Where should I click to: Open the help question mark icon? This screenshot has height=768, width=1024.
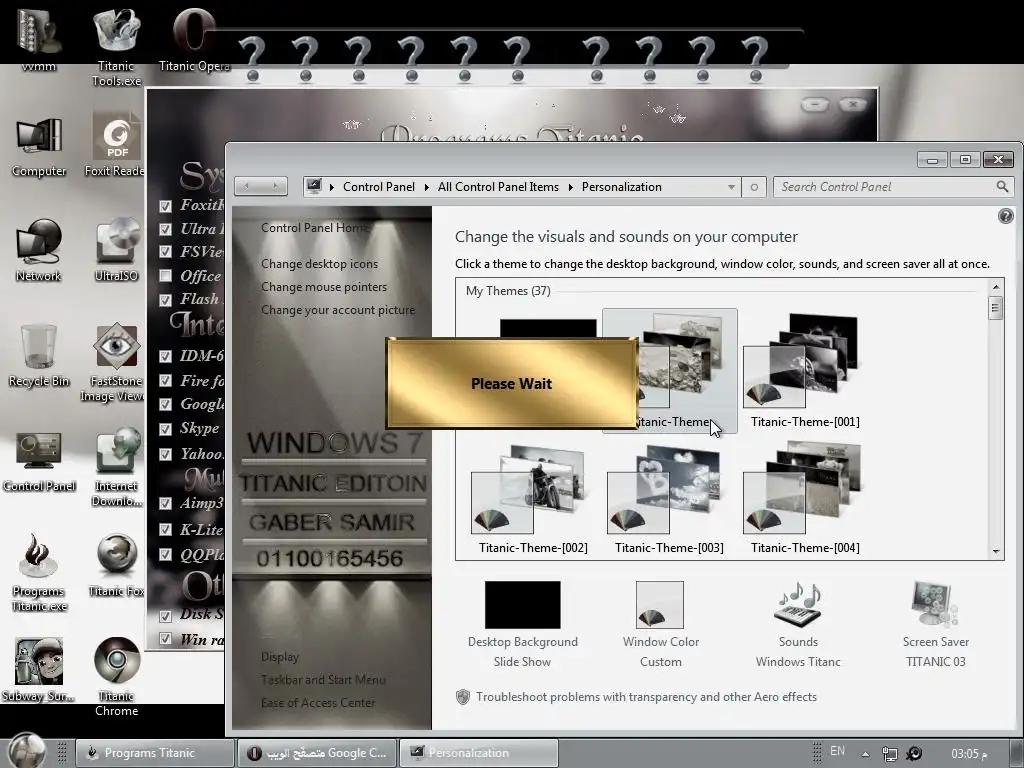1006,216
